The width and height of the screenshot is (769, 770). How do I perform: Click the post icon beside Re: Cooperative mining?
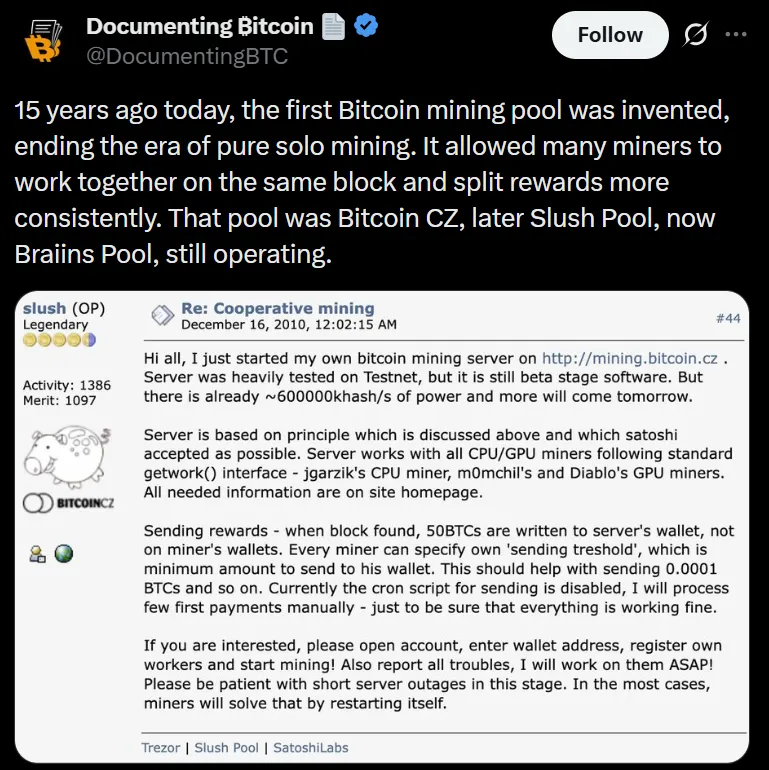pos(160,316)
